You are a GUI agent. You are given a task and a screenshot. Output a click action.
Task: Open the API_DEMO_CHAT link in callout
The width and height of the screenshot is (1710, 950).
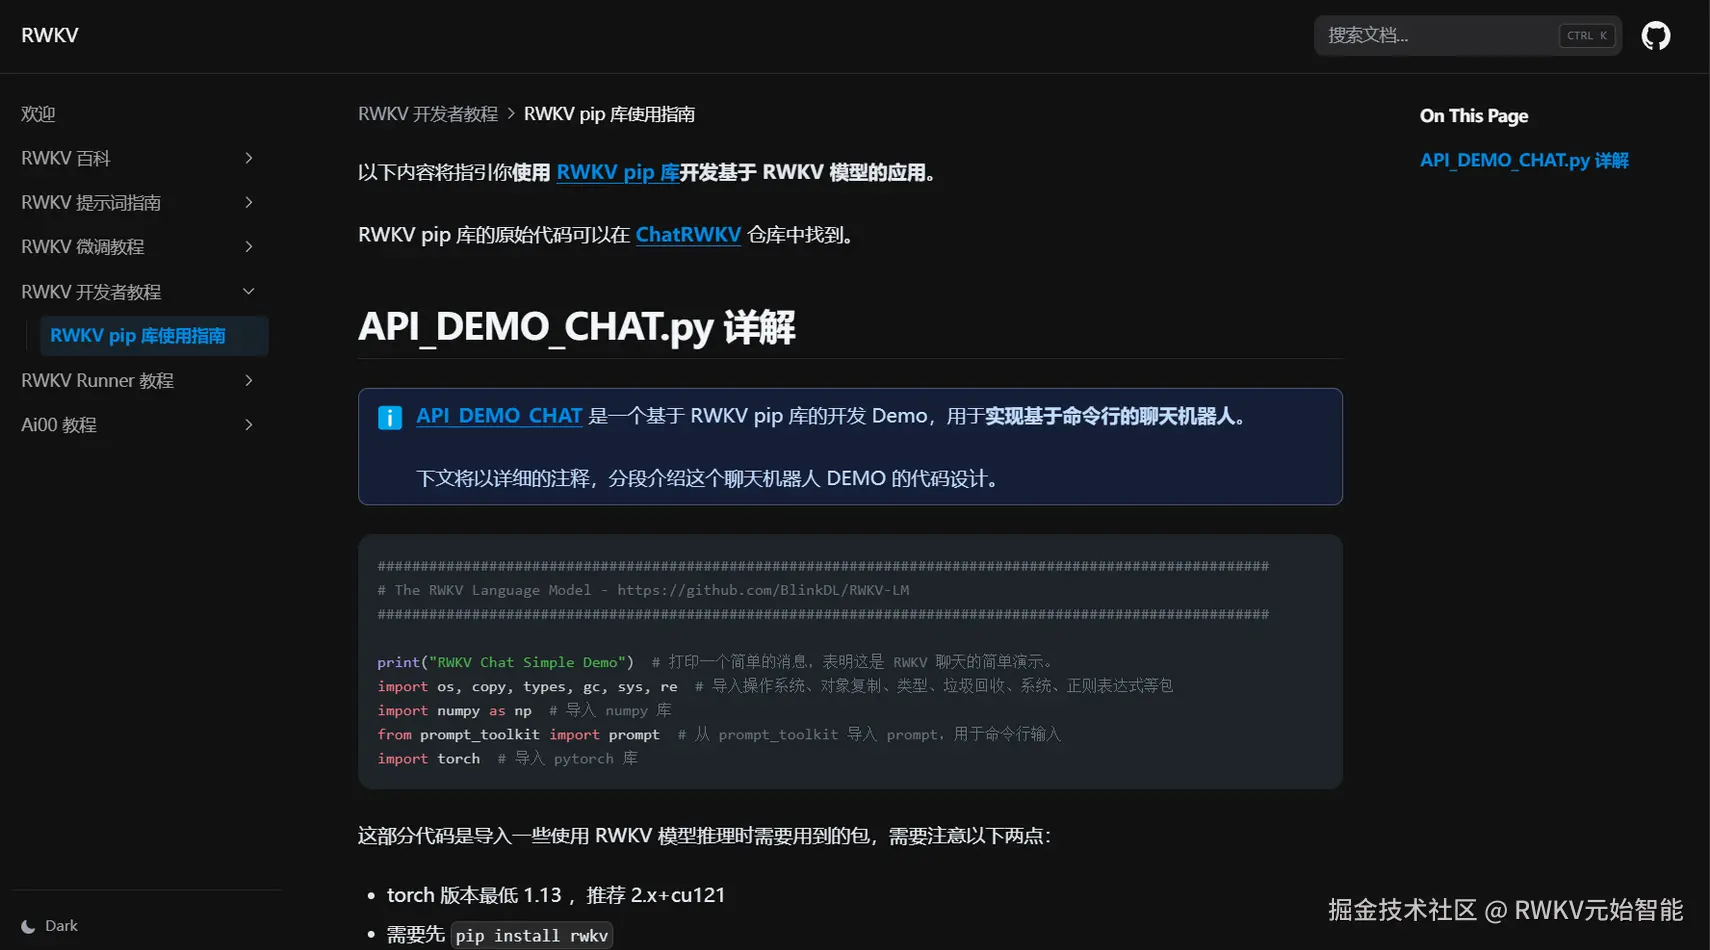point(499,415)
